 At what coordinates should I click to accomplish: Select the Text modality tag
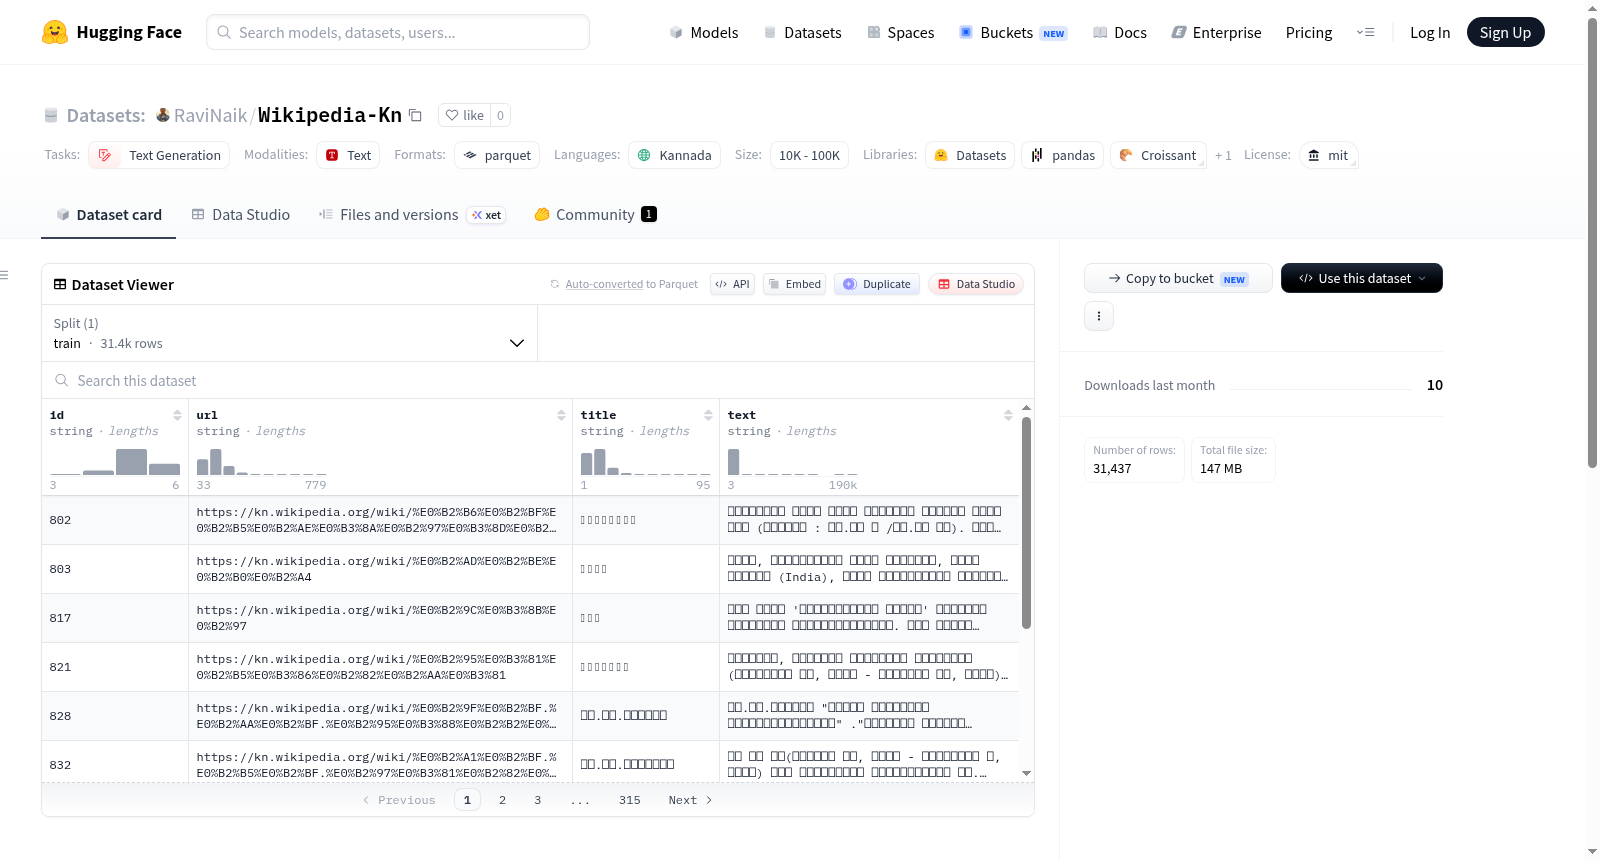tap(348, 155)
